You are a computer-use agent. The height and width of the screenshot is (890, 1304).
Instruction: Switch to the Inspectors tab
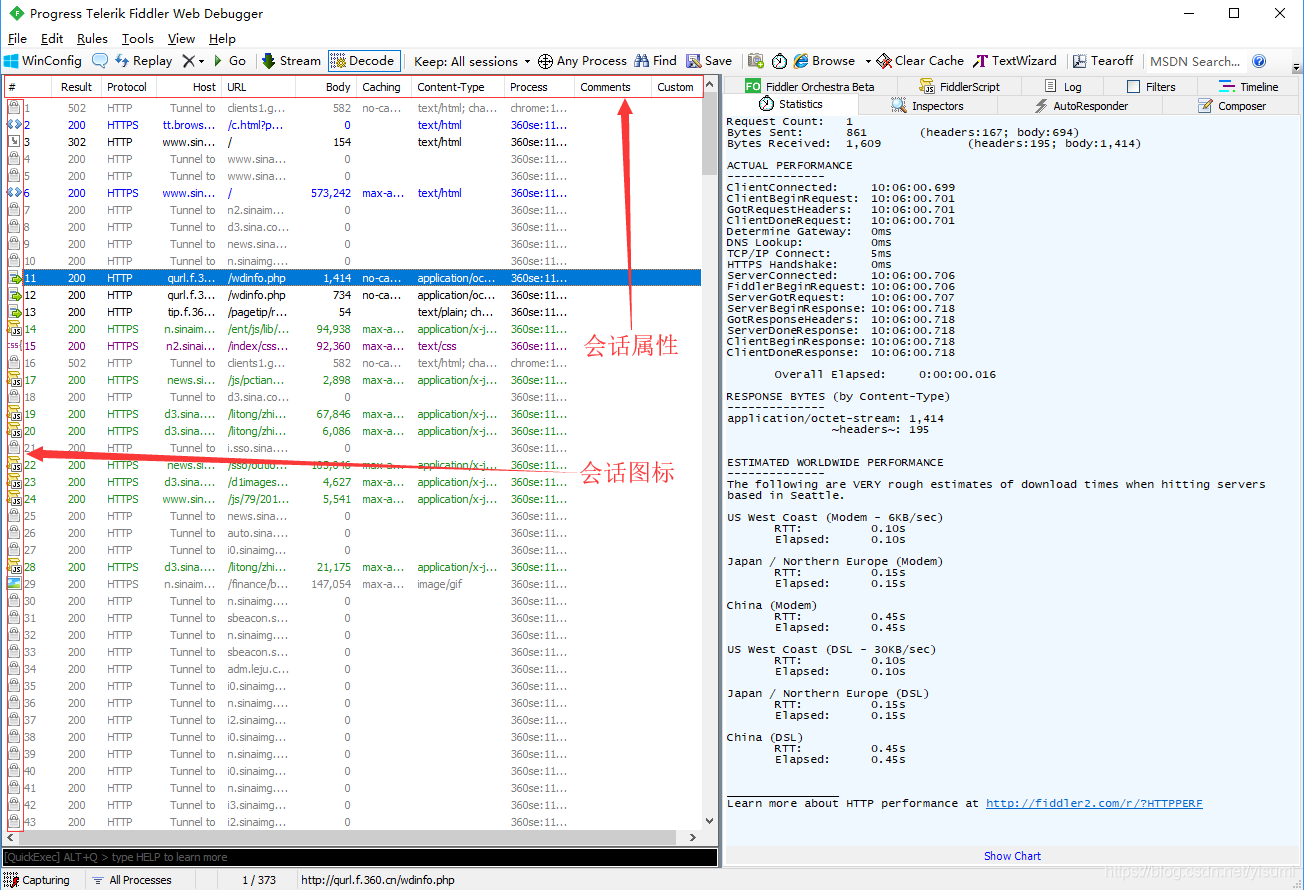pyautogui.click(x=928, y=106)
